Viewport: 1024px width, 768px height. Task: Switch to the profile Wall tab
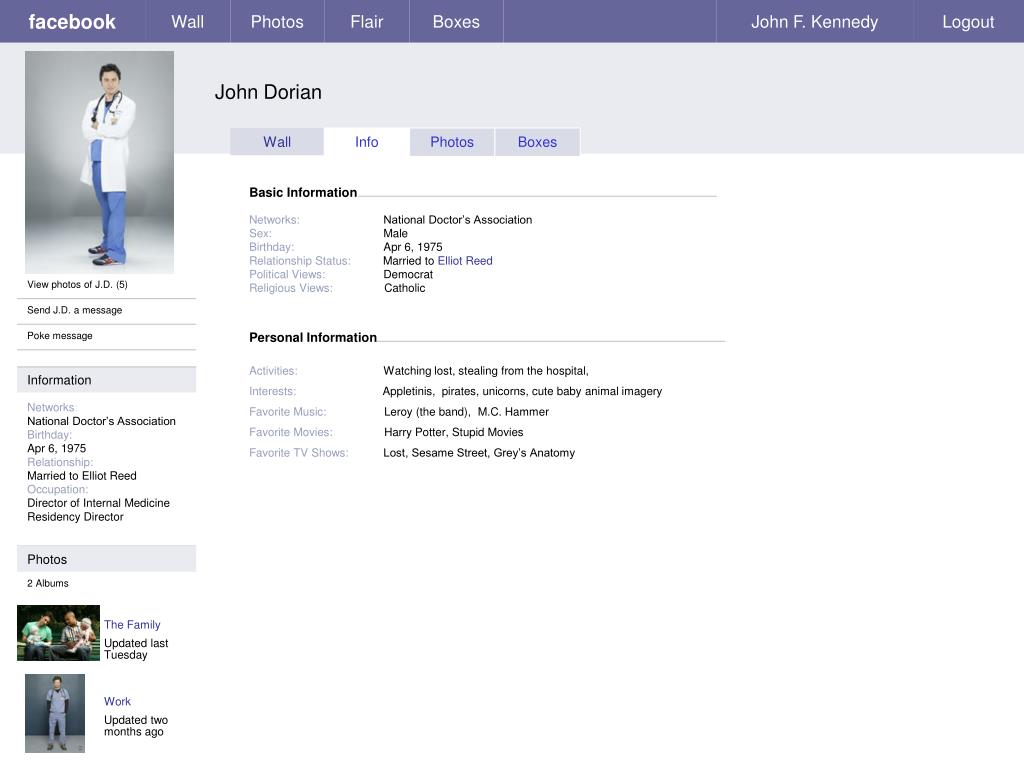point(277,142)
